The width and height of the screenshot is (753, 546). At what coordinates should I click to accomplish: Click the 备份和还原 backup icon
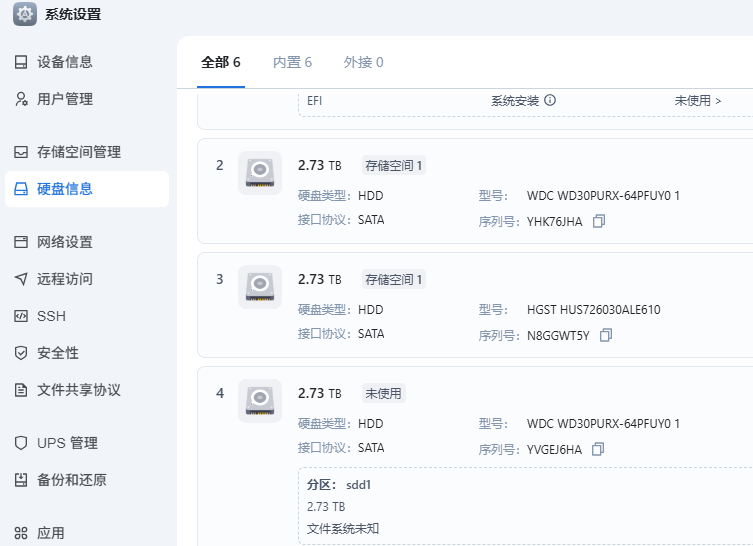(x=21, y=480)
